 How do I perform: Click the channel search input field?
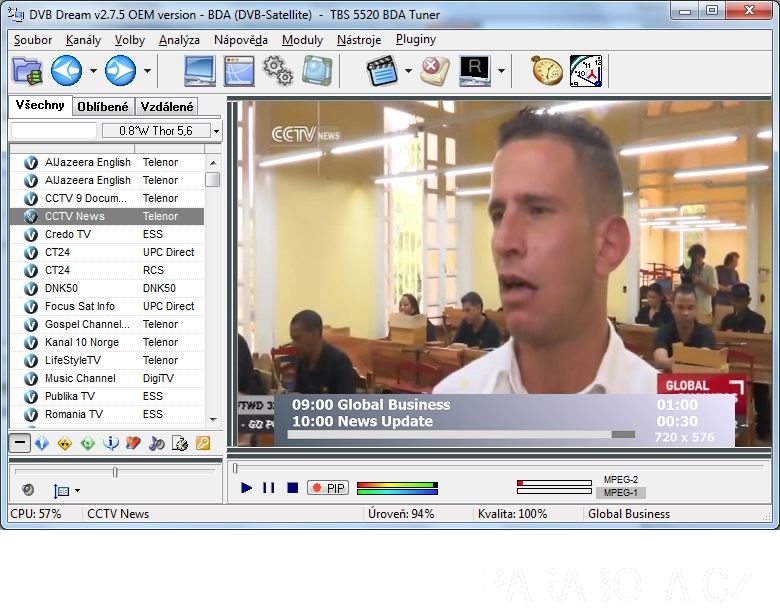tap(54, 131)
